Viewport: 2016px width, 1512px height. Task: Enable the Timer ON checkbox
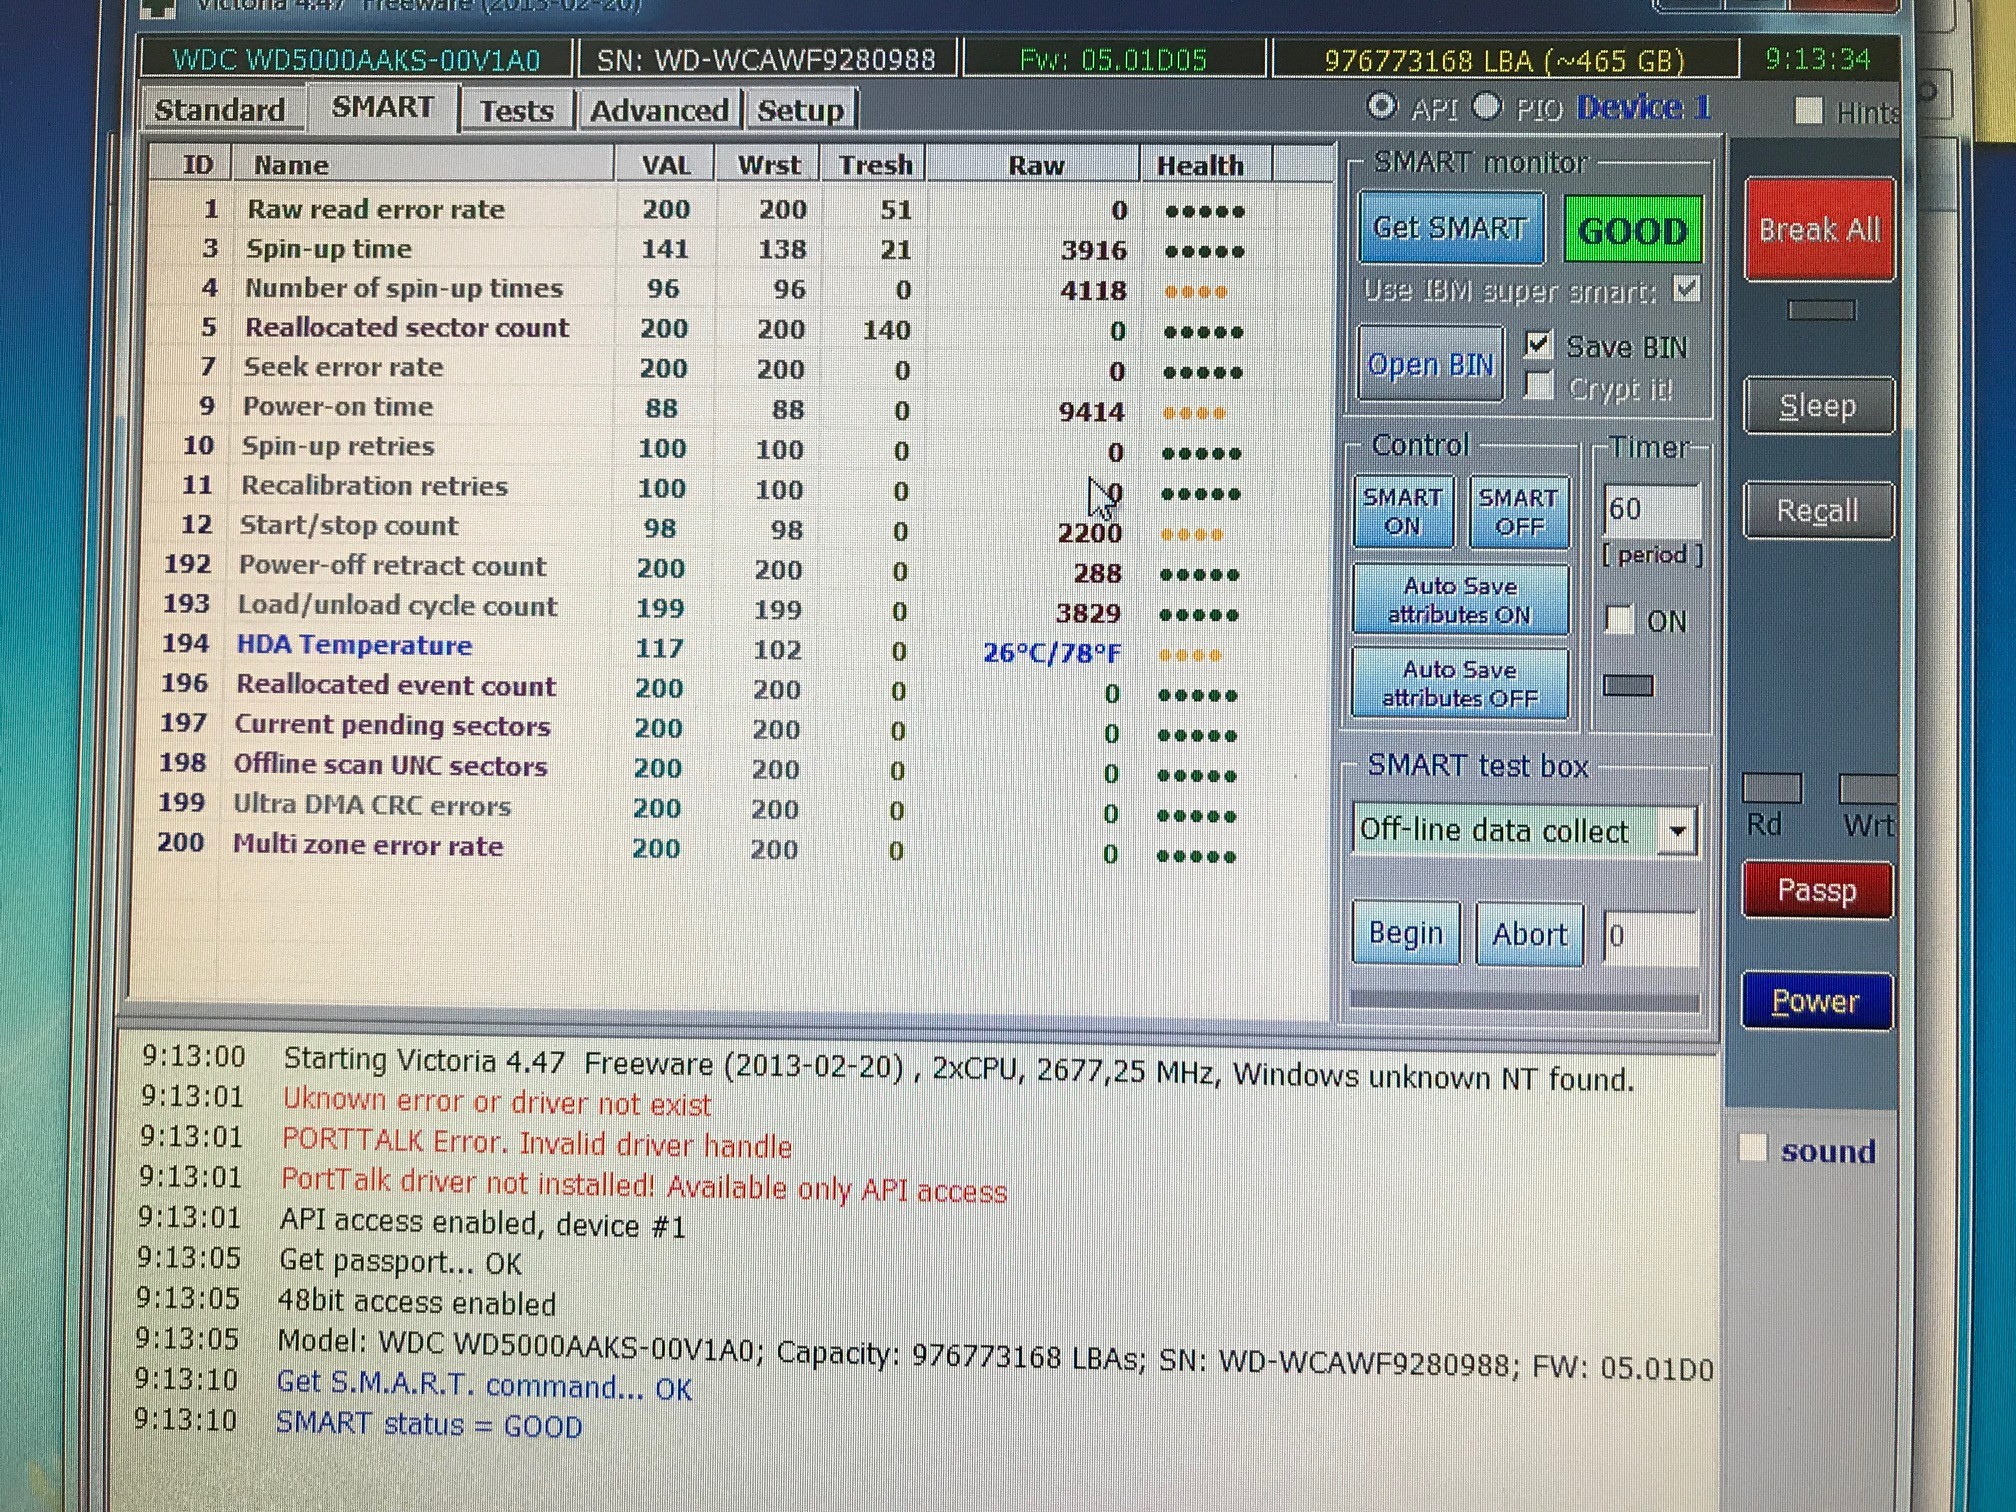[1619, 620]
